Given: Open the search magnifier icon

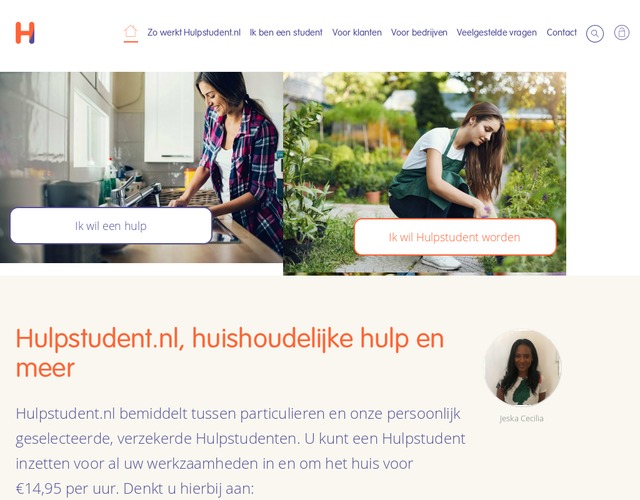Looking at the screenshot, I should click(x=595, y=33).
